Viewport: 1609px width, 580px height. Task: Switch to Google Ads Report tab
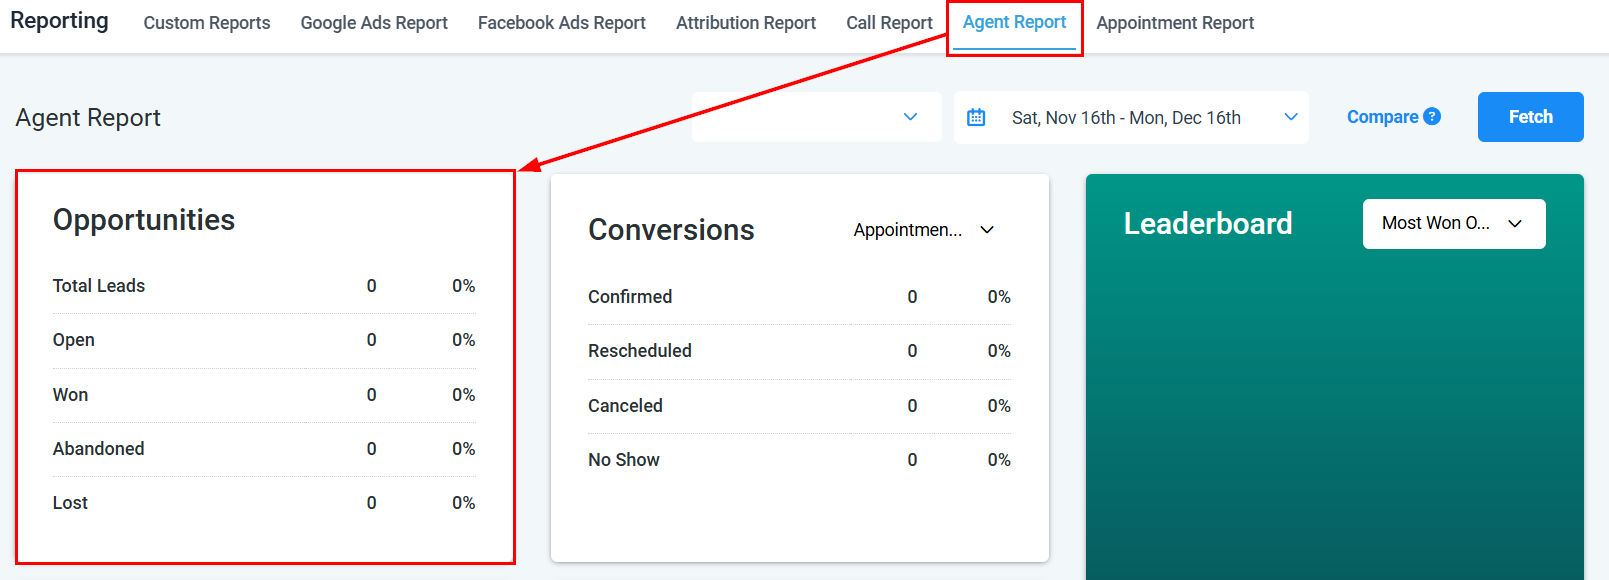pyautogui.click(x=374, y=23)
